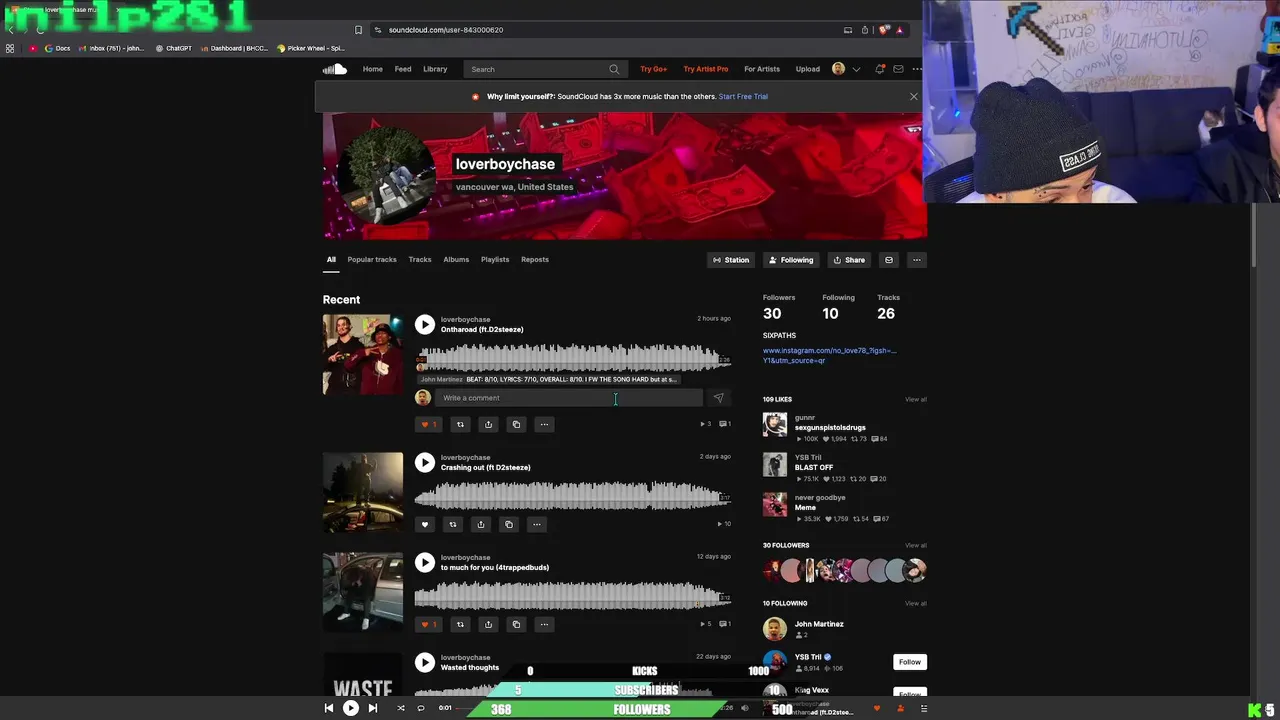Switch to Tracks tab
The width and height of the screenshot is (1280, 720).
coord(419,260)
